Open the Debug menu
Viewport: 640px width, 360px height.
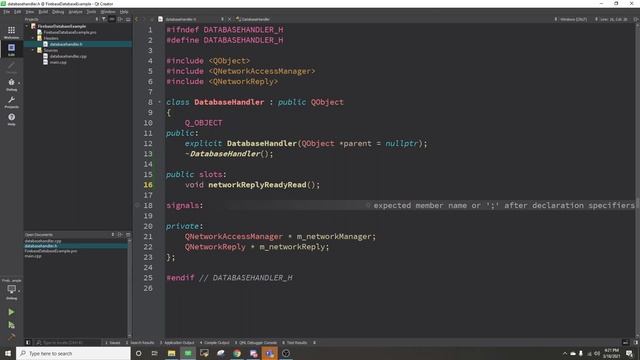(58, 12)
